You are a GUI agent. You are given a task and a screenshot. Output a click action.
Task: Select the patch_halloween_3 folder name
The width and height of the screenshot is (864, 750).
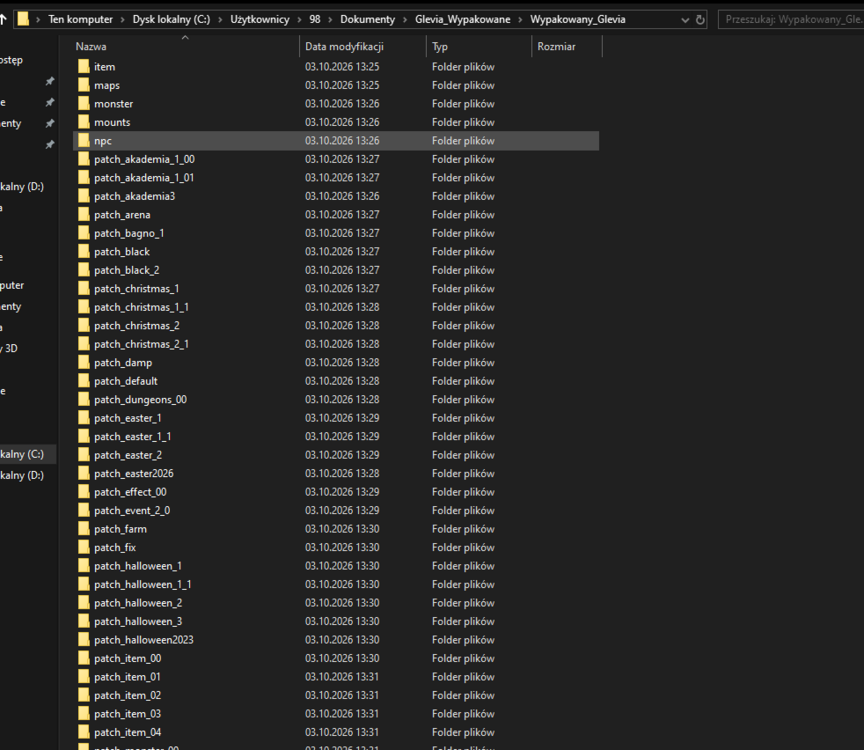138,622
